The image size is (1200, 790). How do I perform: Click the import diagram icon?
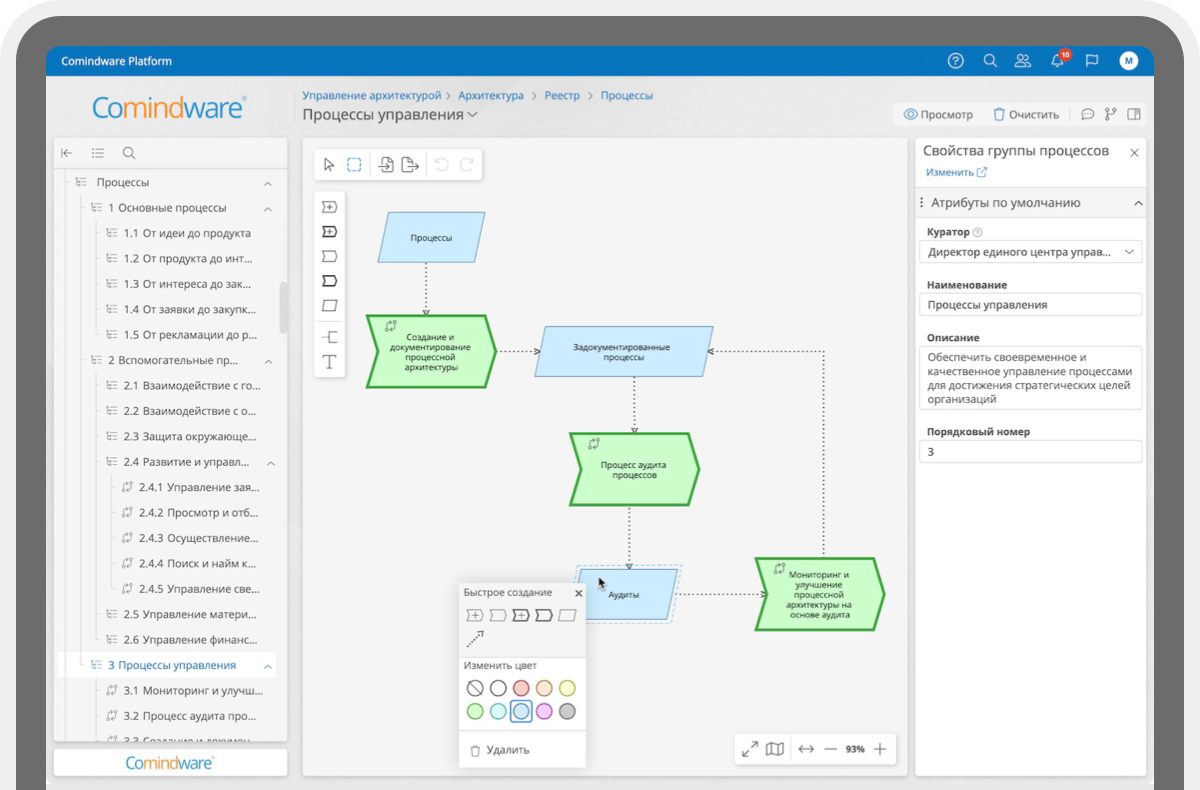(x=386, y=165)
